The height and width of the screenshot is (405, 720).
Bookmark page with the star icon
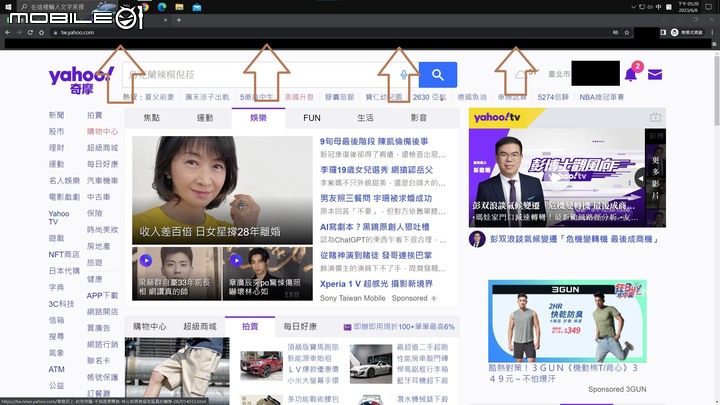[x=627, y=33]
